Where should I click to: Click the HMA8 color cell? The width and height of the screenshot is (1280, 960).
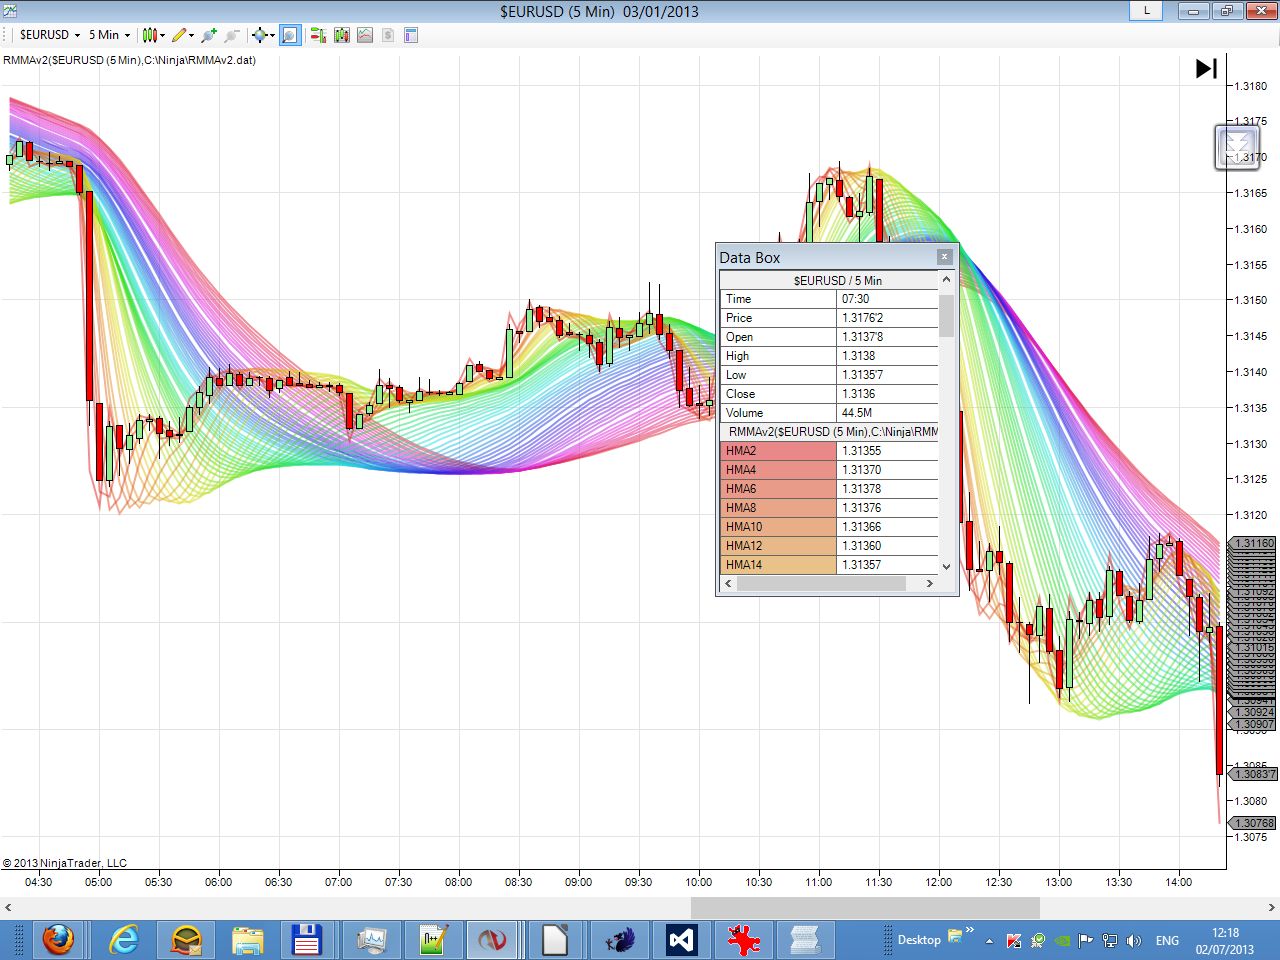(x=778, y=508)
